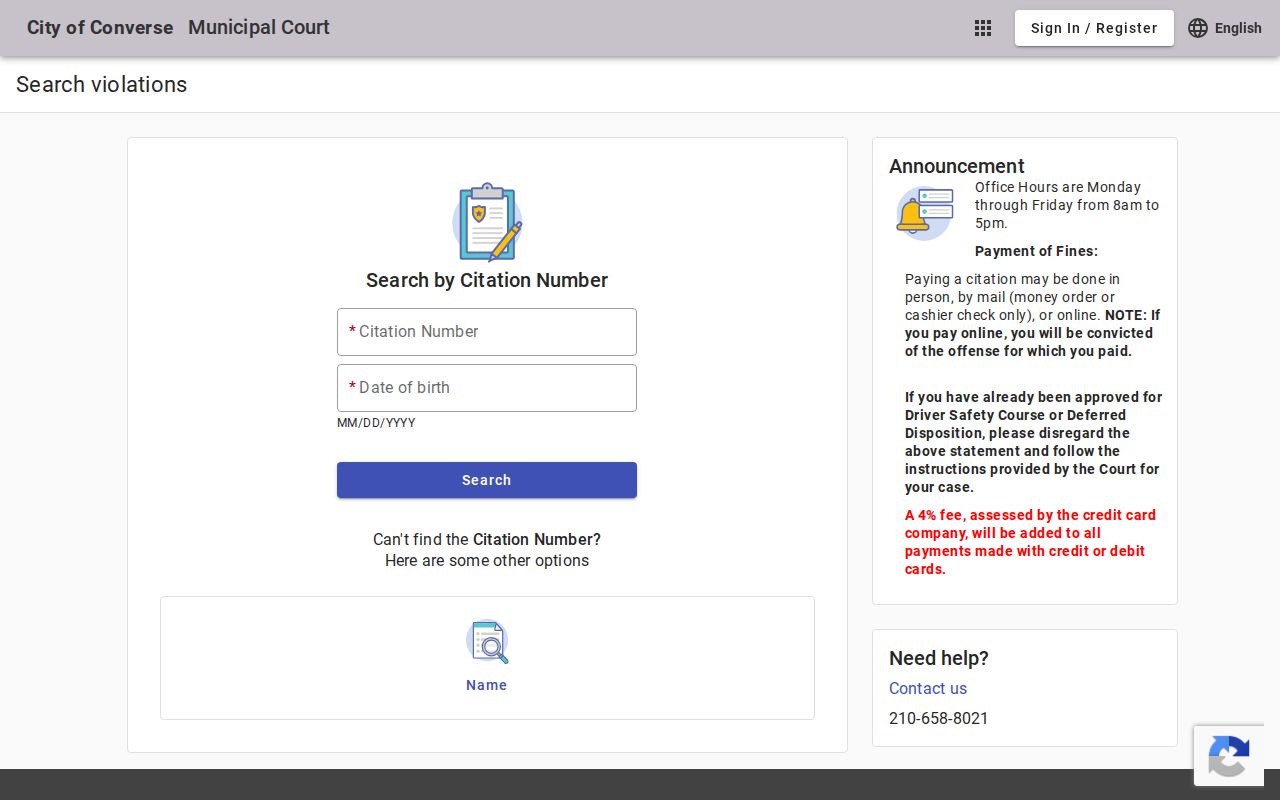
Task: Click the Office Hours announcement text
Action: point(1067,205)
